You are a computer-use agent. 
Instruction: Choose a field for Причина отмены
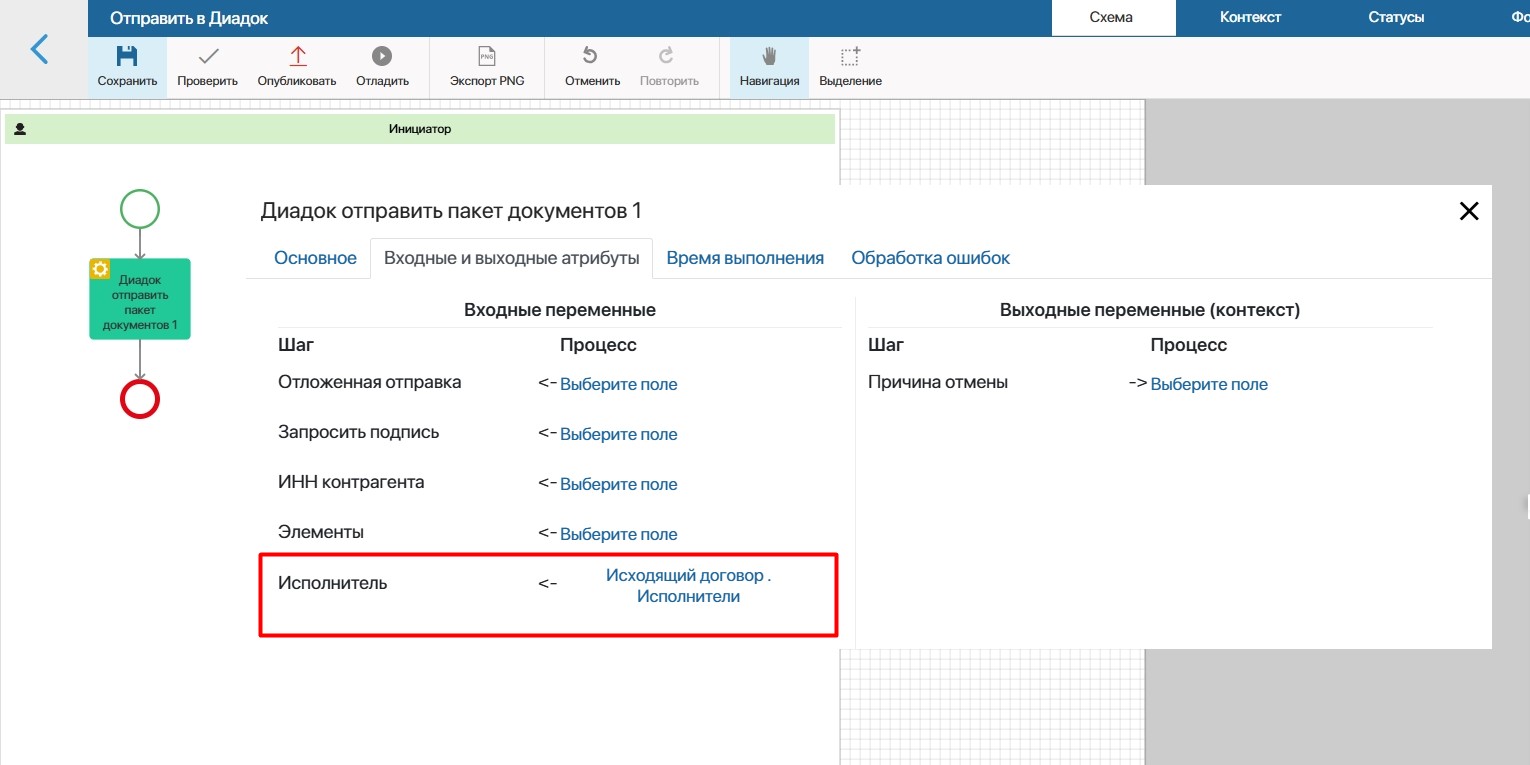click(1209, 384)
